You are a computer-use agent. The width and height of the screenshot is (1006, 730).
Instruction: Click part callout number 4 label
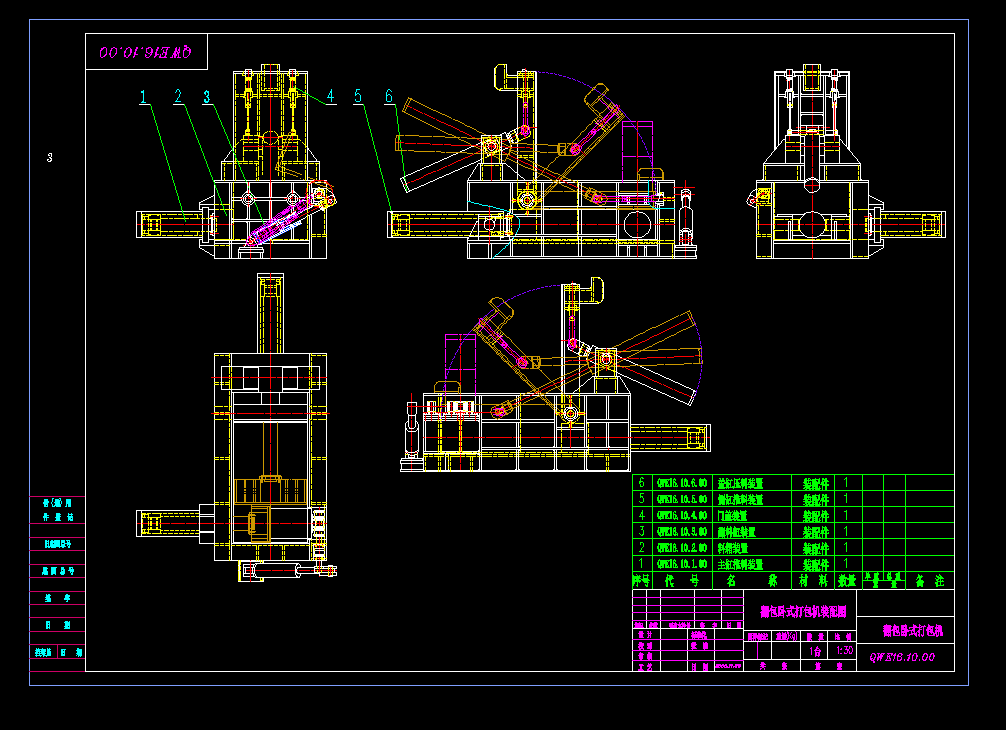328,97
